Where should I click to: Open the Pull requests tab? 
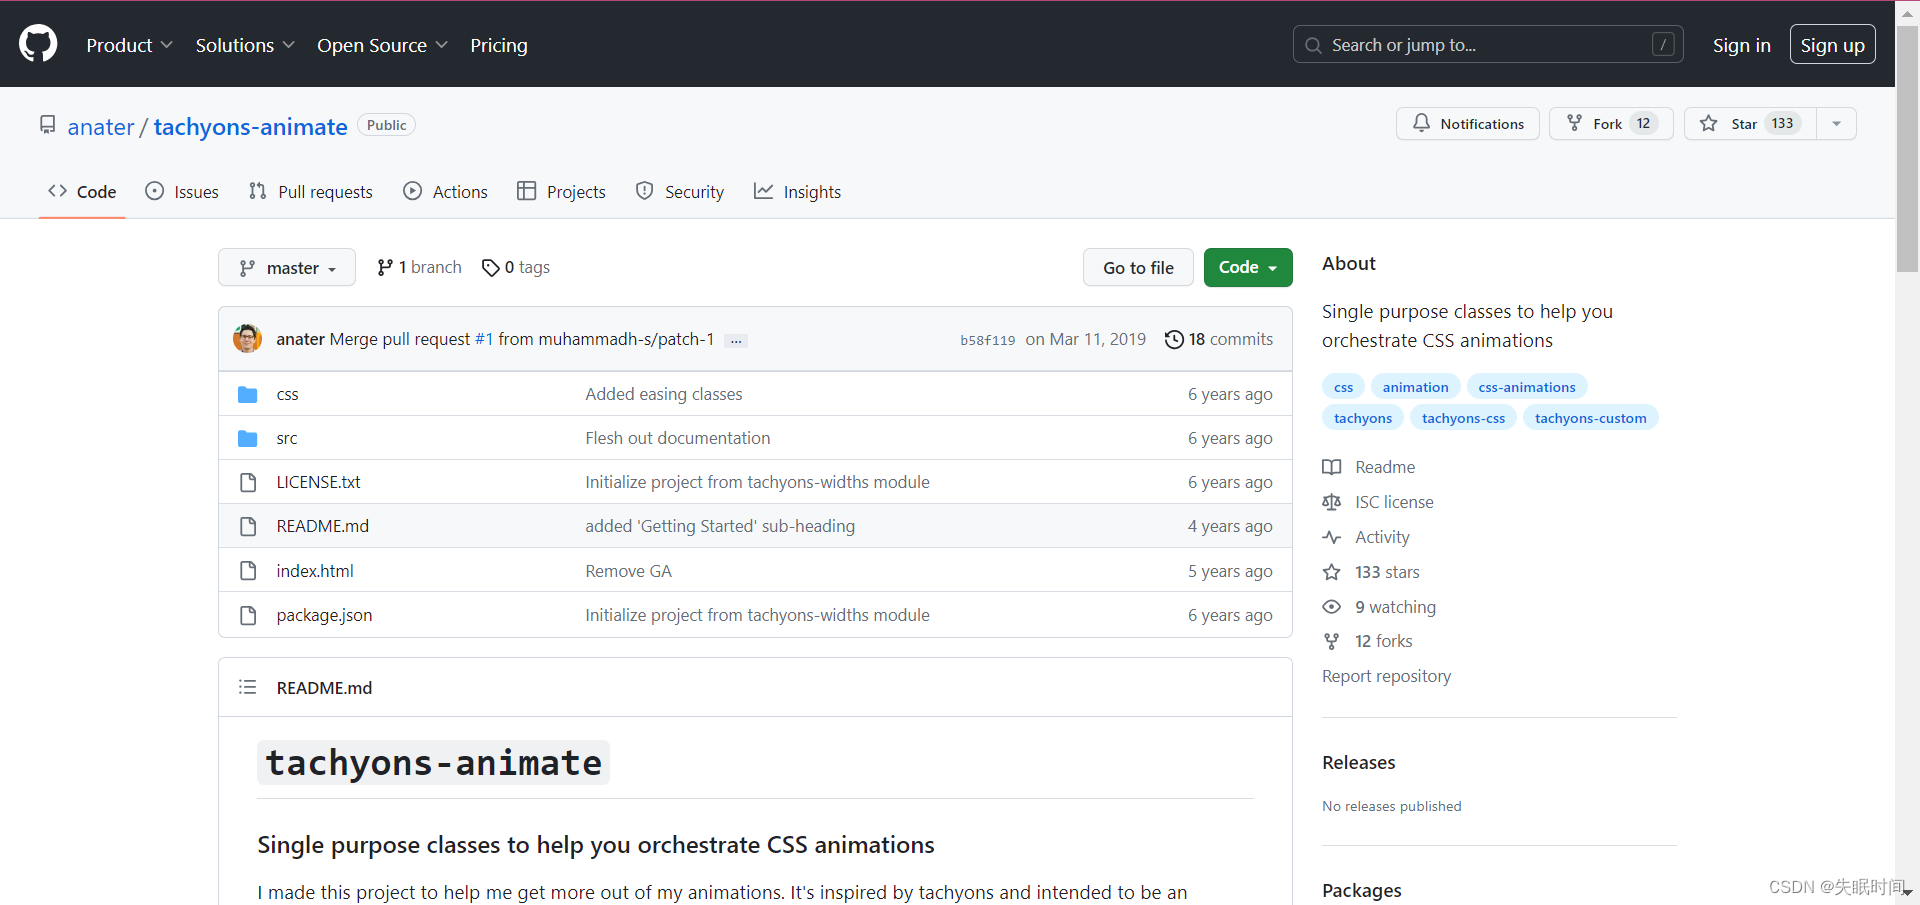point(311,191)
